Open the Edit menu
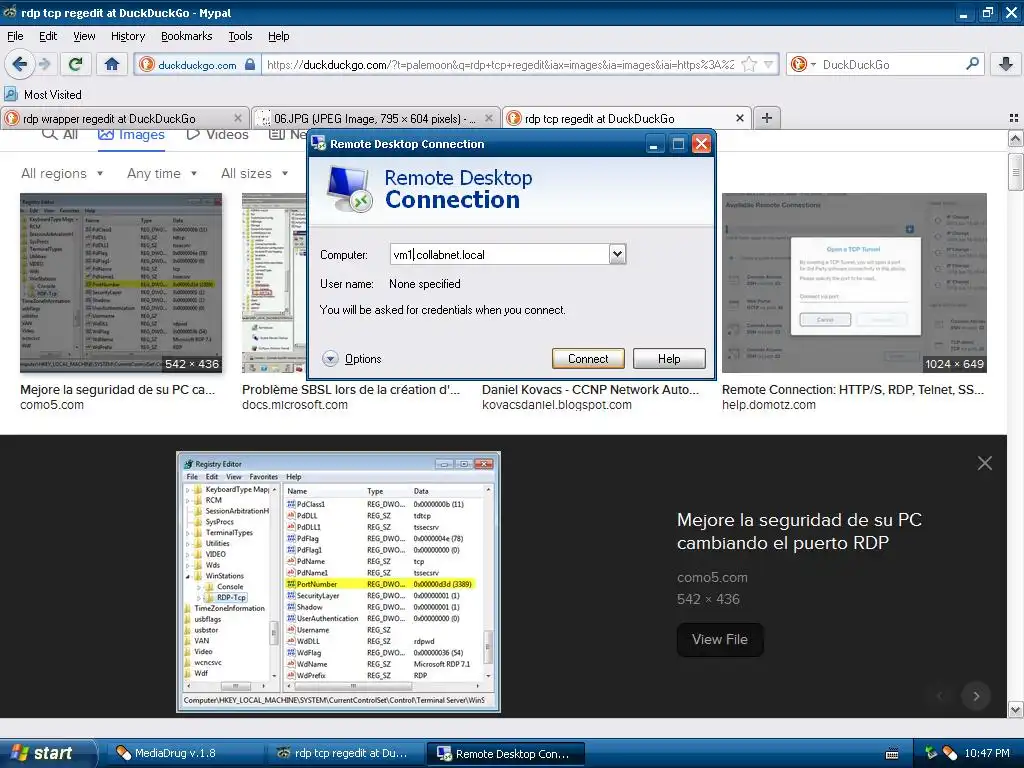The width and height of the screenshot is (1024, 768). (48, 37)
